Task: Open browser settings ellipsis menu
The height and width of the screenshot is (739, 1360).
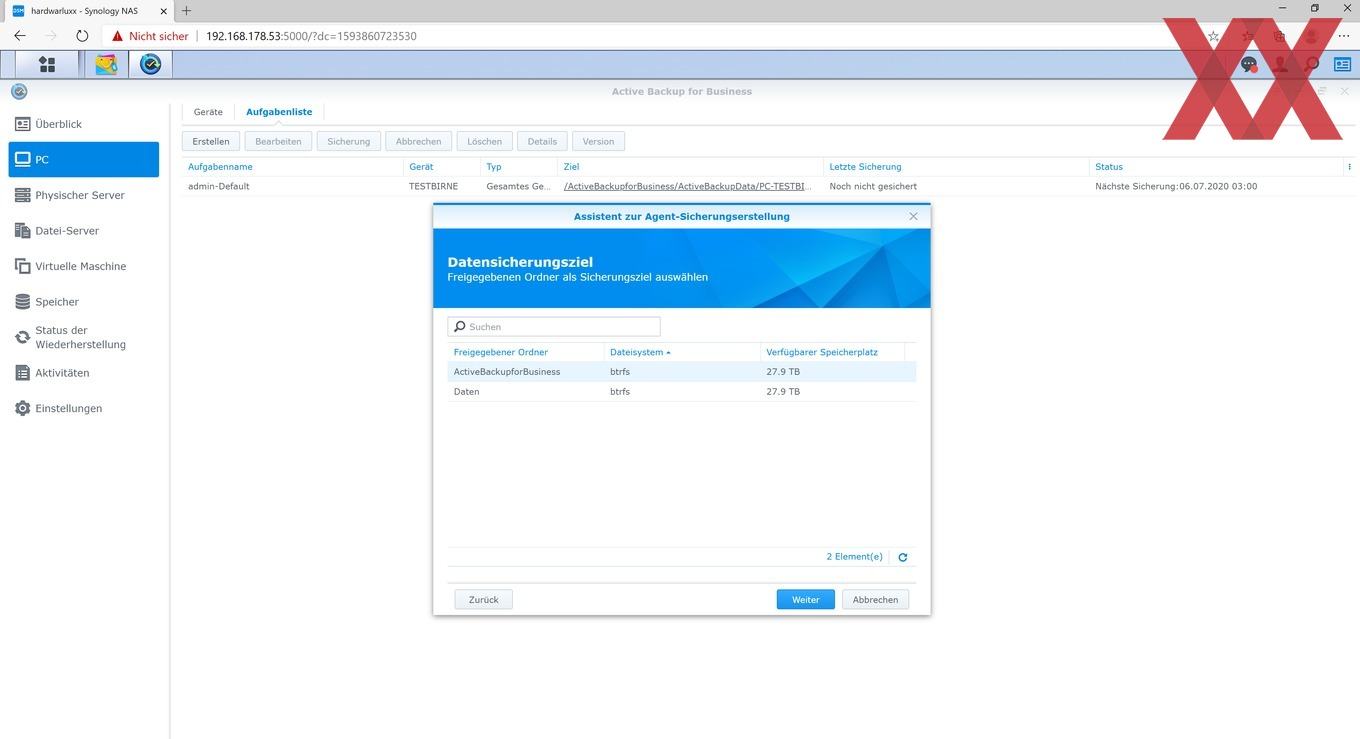Action: tap(1343, 36)
